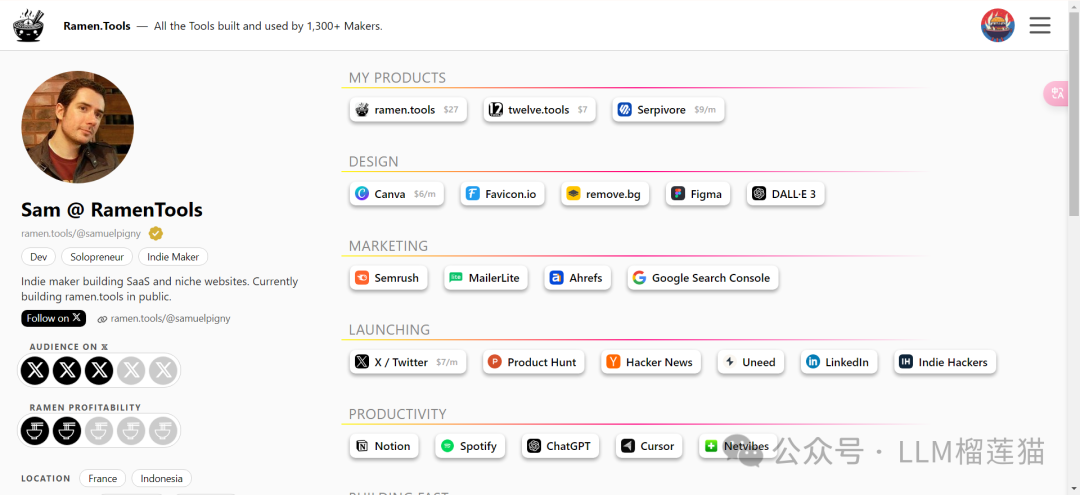The image size is (1080, 495).
Task: Click the DALL·E 3 icon
Action: point(759,194)
